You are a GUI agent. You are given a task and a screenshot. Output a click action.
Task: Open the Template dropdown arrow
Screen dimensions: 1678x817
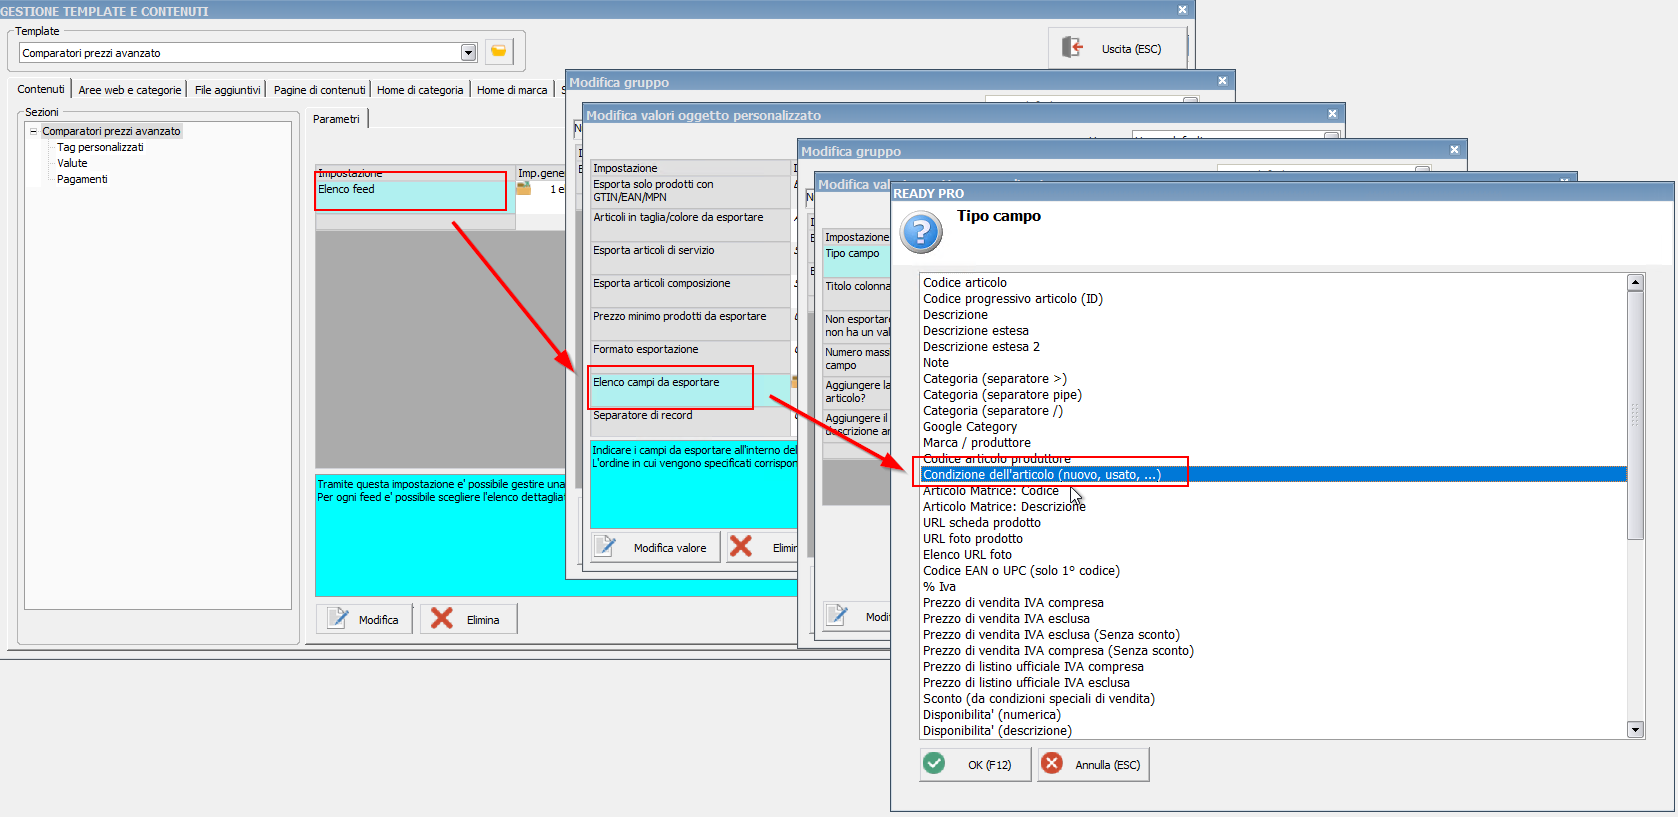(468, 53)
